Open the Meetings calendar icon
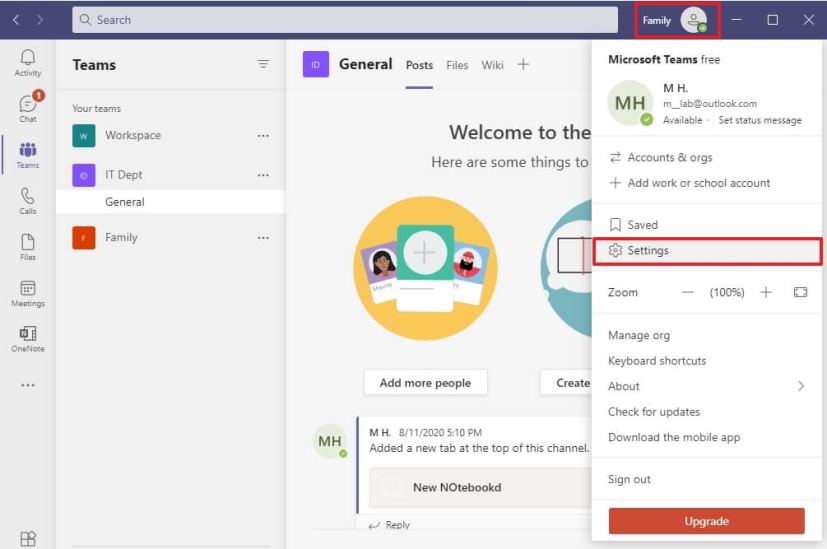The image size is (827, 549). pyautogui.click(x=27, y=293)
